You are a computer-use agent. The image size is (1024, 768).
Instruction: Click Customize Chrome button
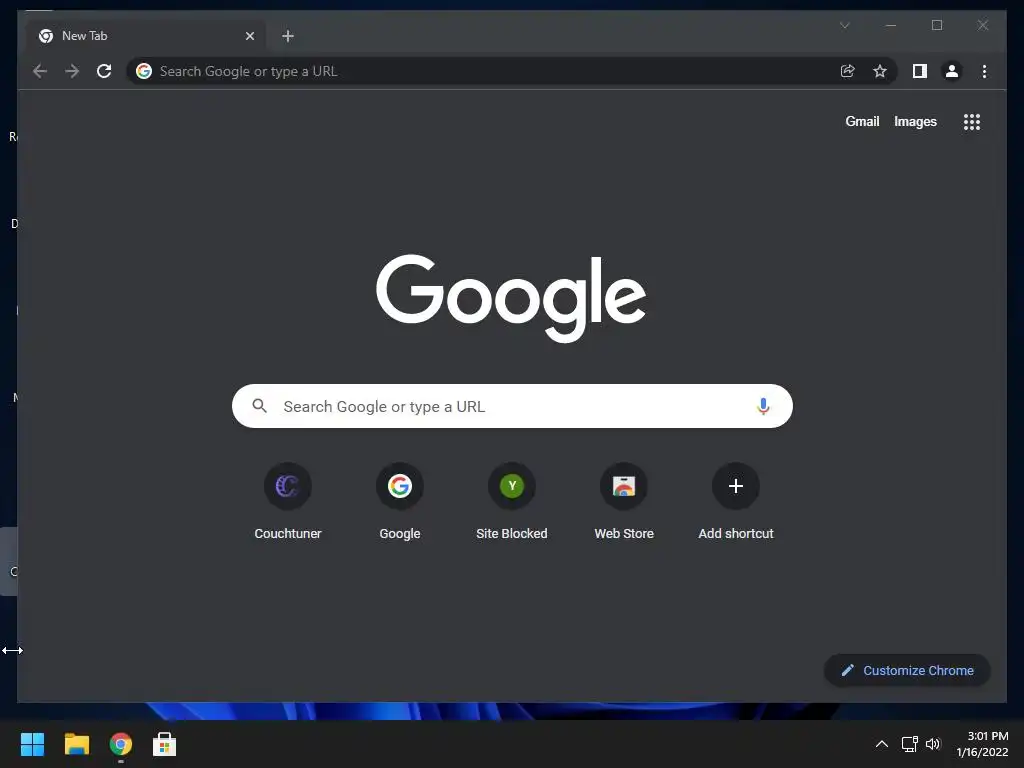[x=907, y=670]
